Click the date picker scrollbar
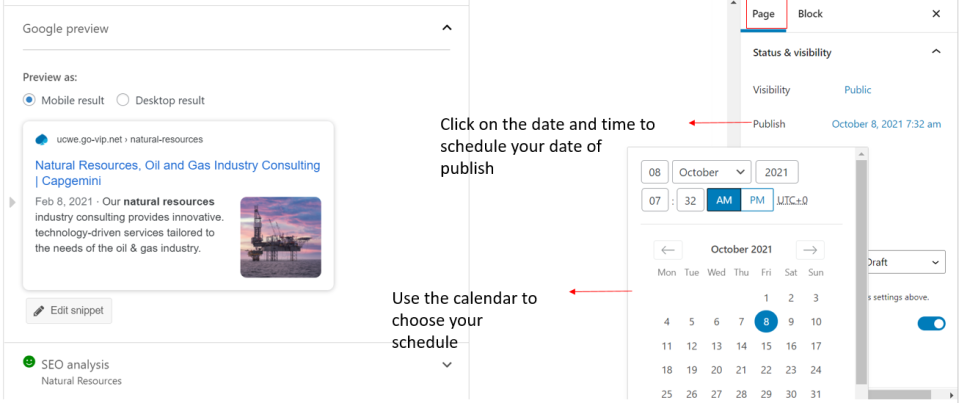Viewport: 959px width, 403px height. point(861,270)
